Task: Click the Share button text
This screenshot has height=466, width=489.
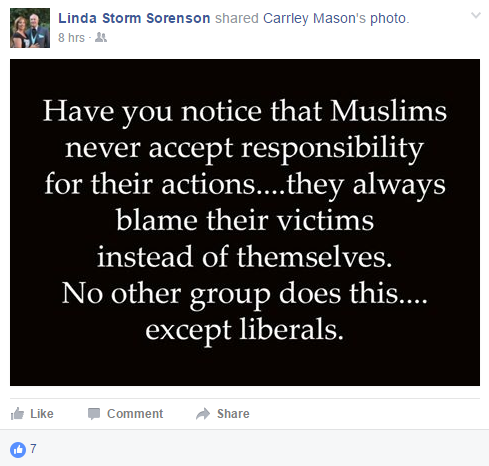Action: tap(233, 414)
